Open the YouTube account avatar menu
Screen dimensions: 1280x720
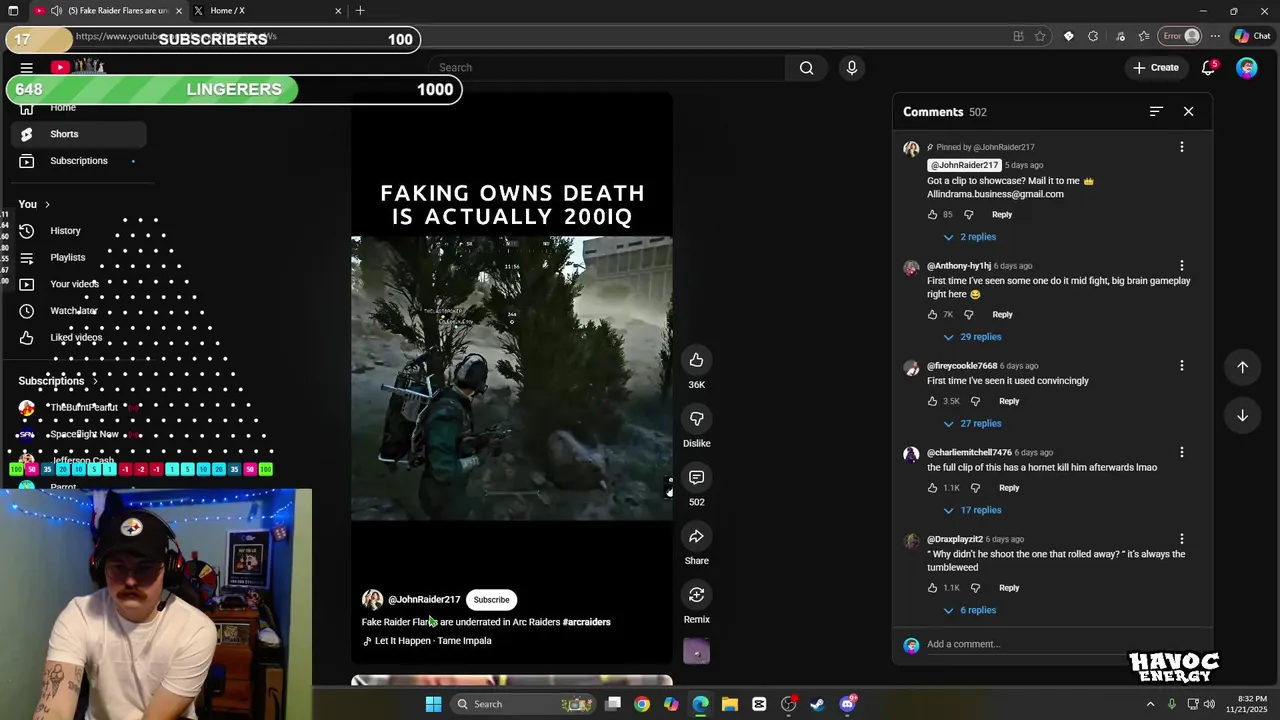[1246, 68]
